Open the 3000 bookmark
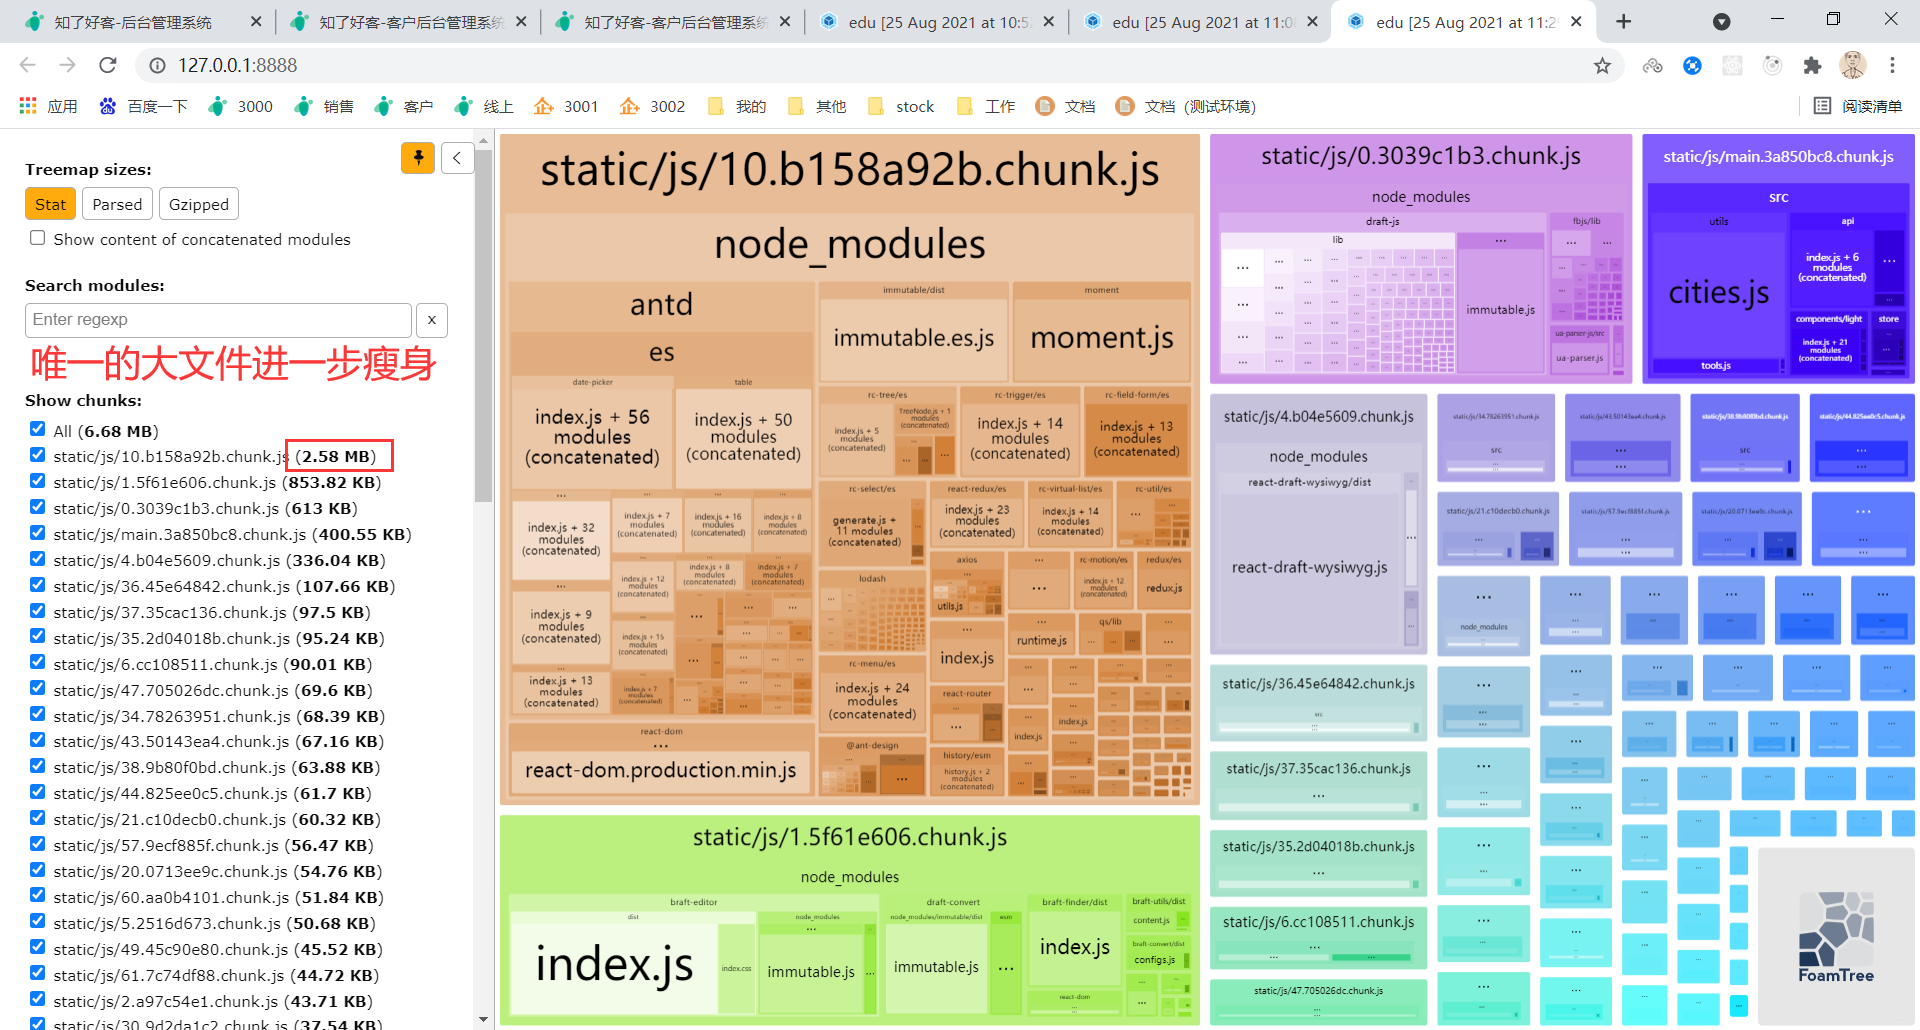The width and height of the screenshot is (1920, 1030). 240,106
